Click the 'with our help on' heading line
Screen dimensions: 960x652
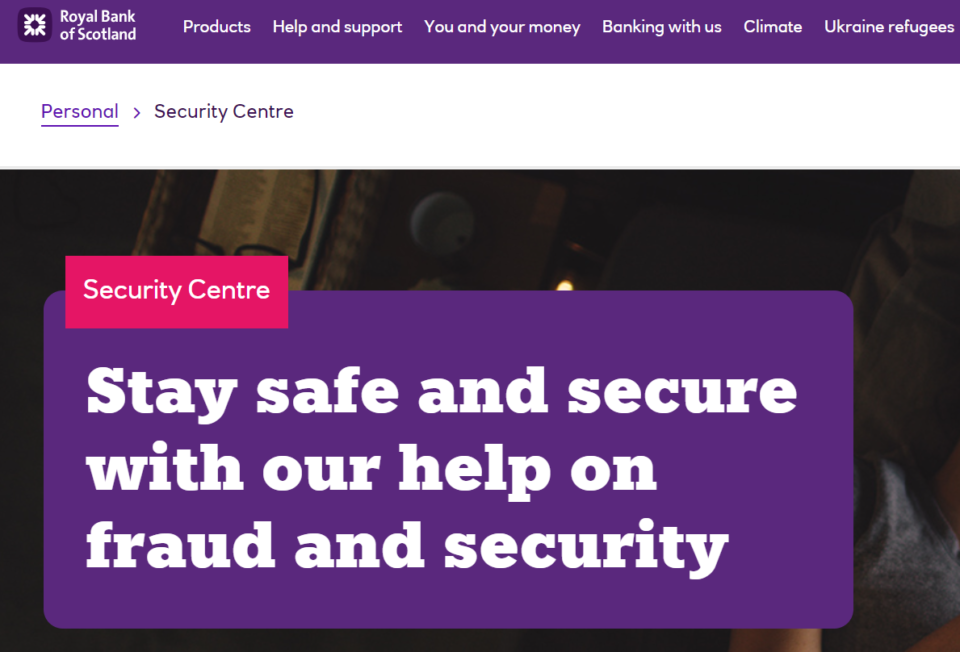click(x=371, y=470)
